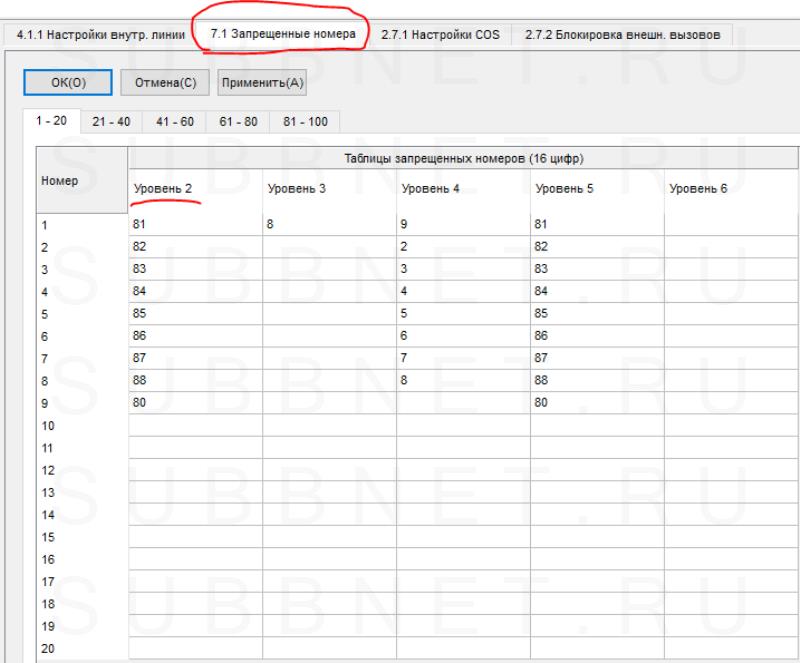
Task: Select Уровень 4 cell in row 1
Action: (463, 225)
